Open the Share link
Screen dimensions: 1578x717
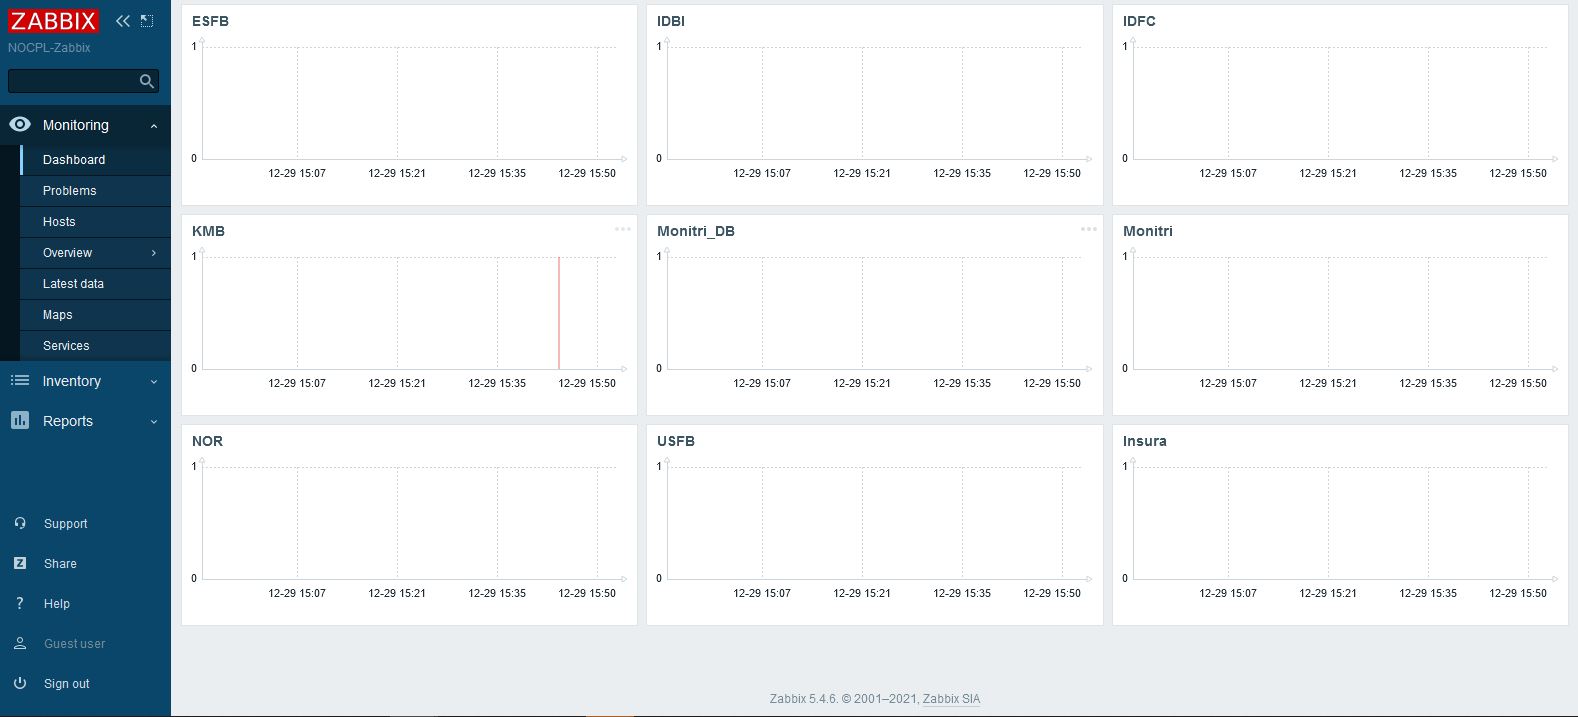(60, 564)
